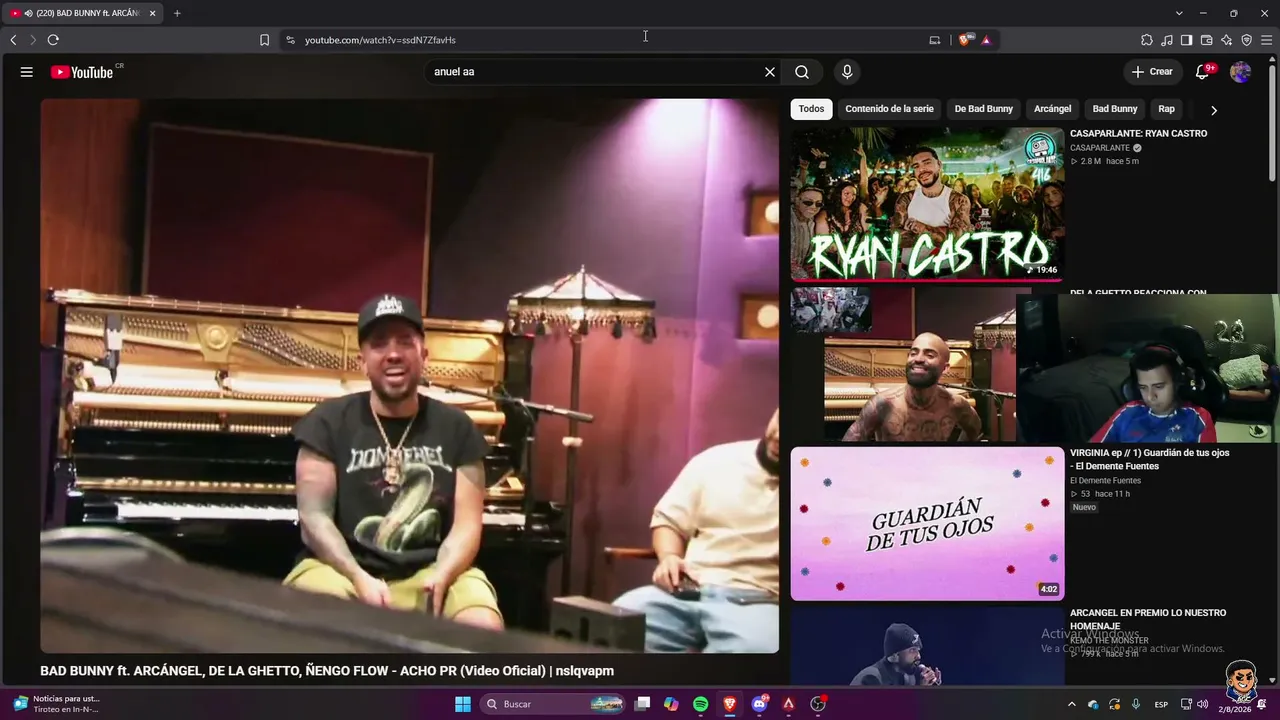1280x720 pixels.
Task: Open the RYAN CASTRO video thumbnail
Action: coord(927,204)
